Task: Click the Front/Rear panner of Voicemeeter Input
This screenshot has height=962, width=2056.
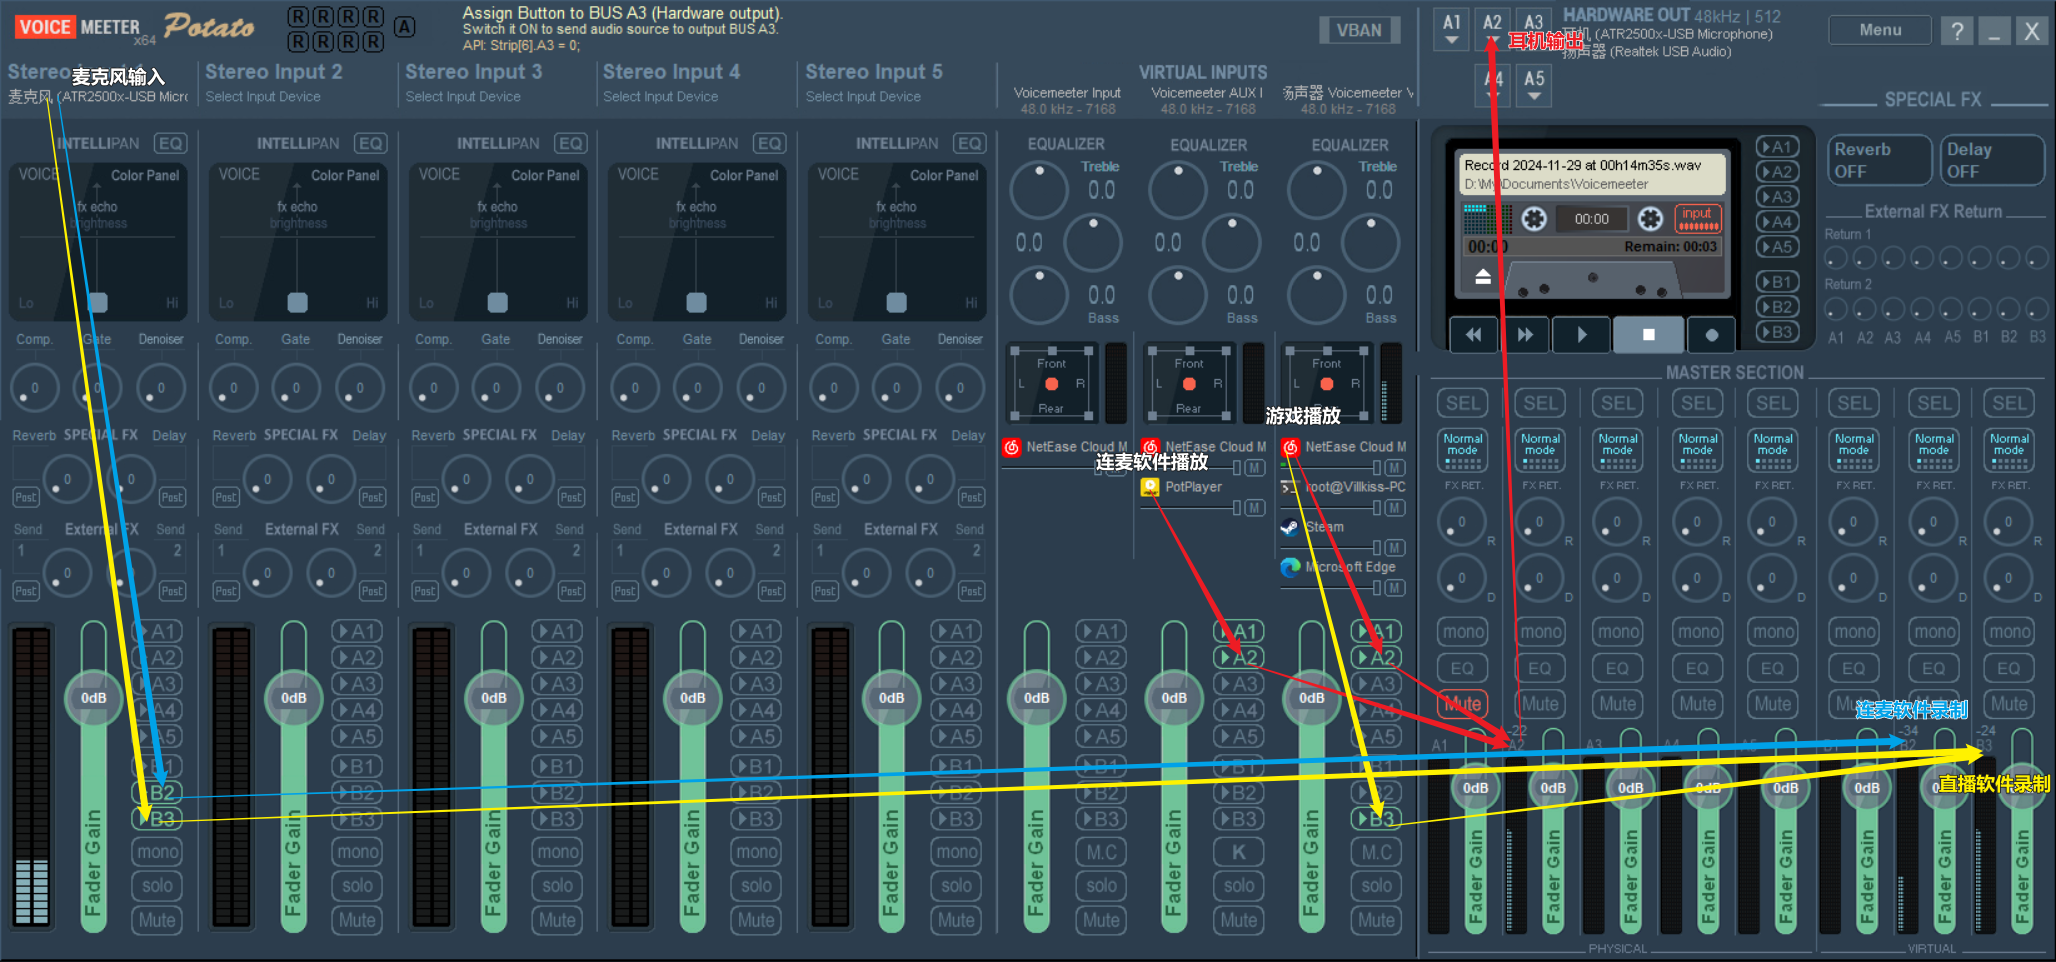Action: [x=1051, y=384]
